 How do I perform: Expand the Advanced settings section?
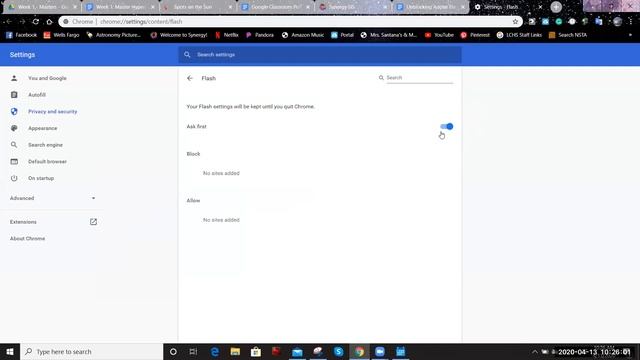[52, 198]
